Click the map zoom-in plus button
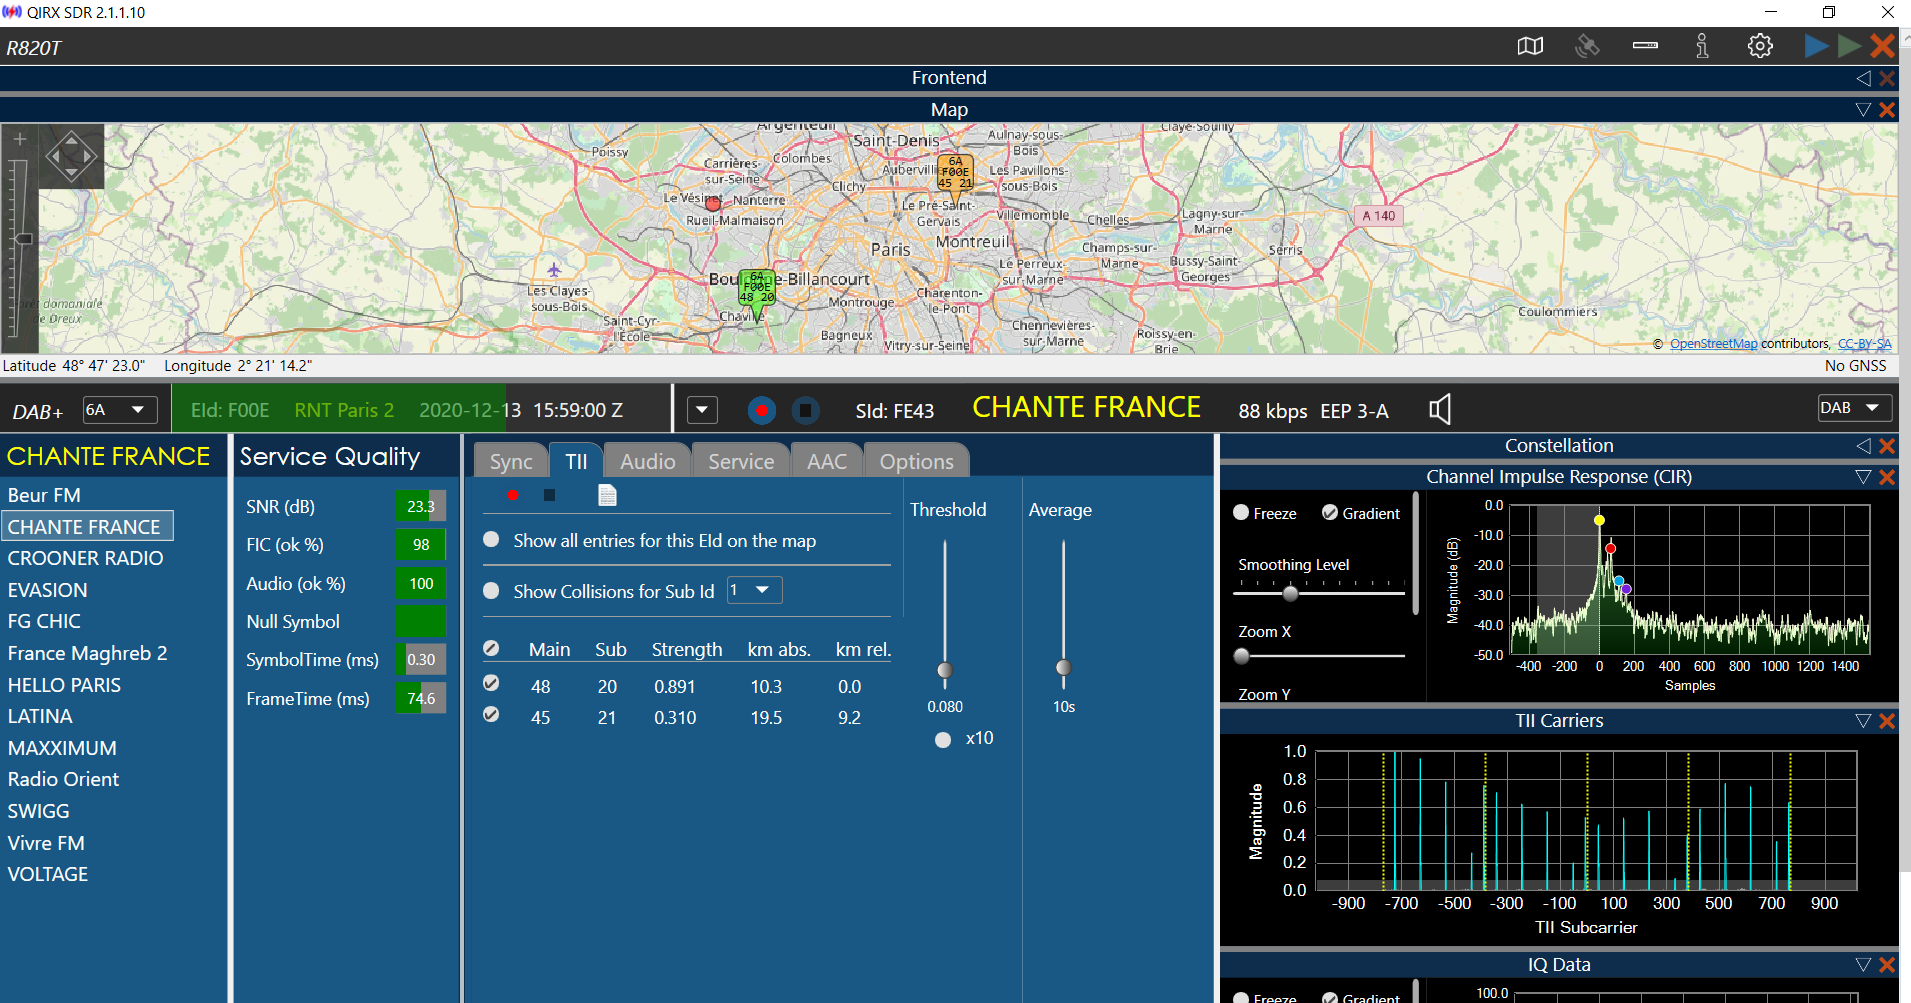This screenshot has width=1911, height=1003. (20, 140)
